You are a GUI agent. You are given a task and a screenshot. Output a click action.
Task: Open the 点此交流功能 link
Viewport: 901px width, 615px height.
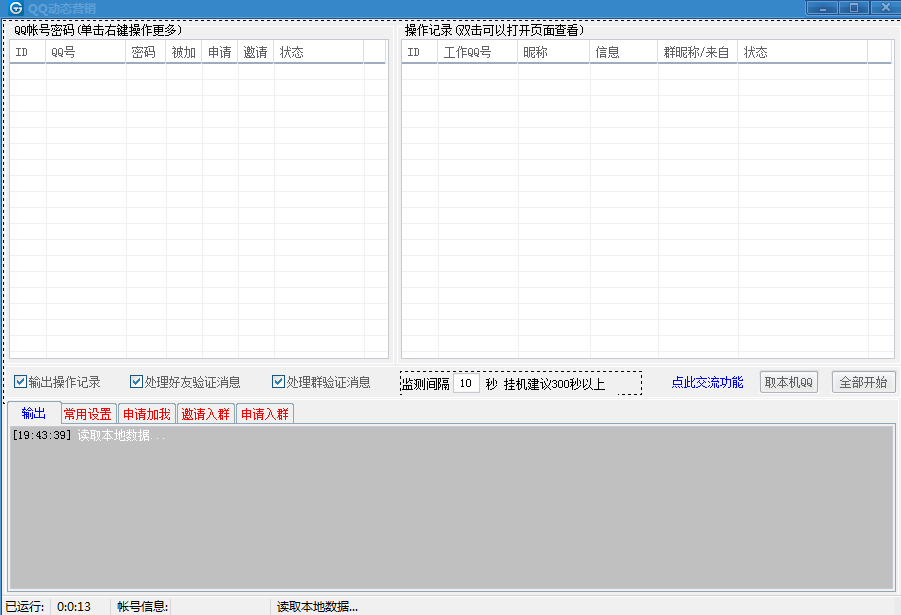tap(707, 382)
